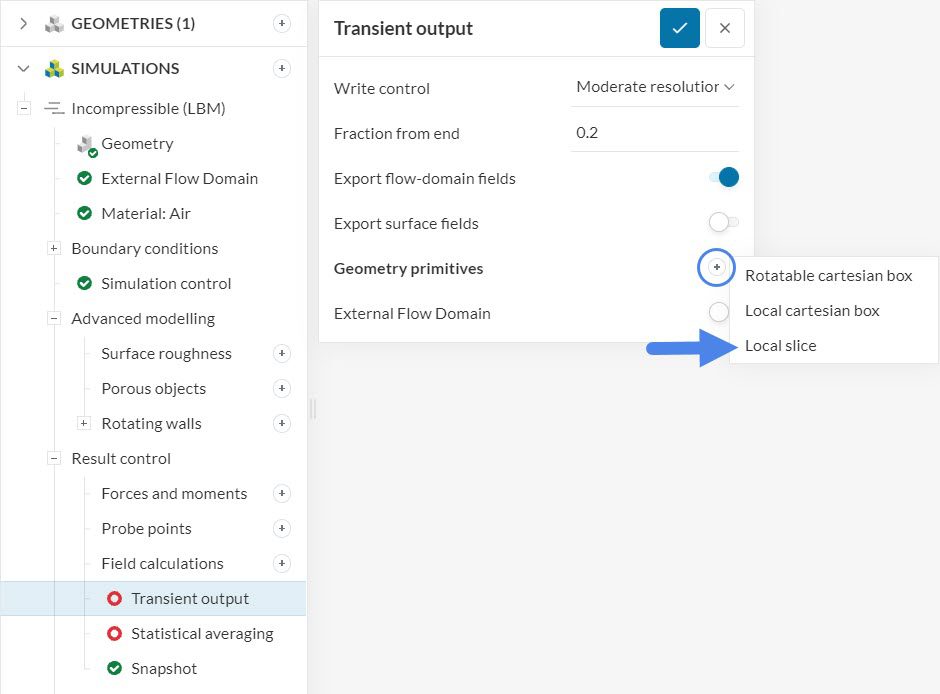Click the plus icon next to Geometry primitives

click(x=716, y=267)
